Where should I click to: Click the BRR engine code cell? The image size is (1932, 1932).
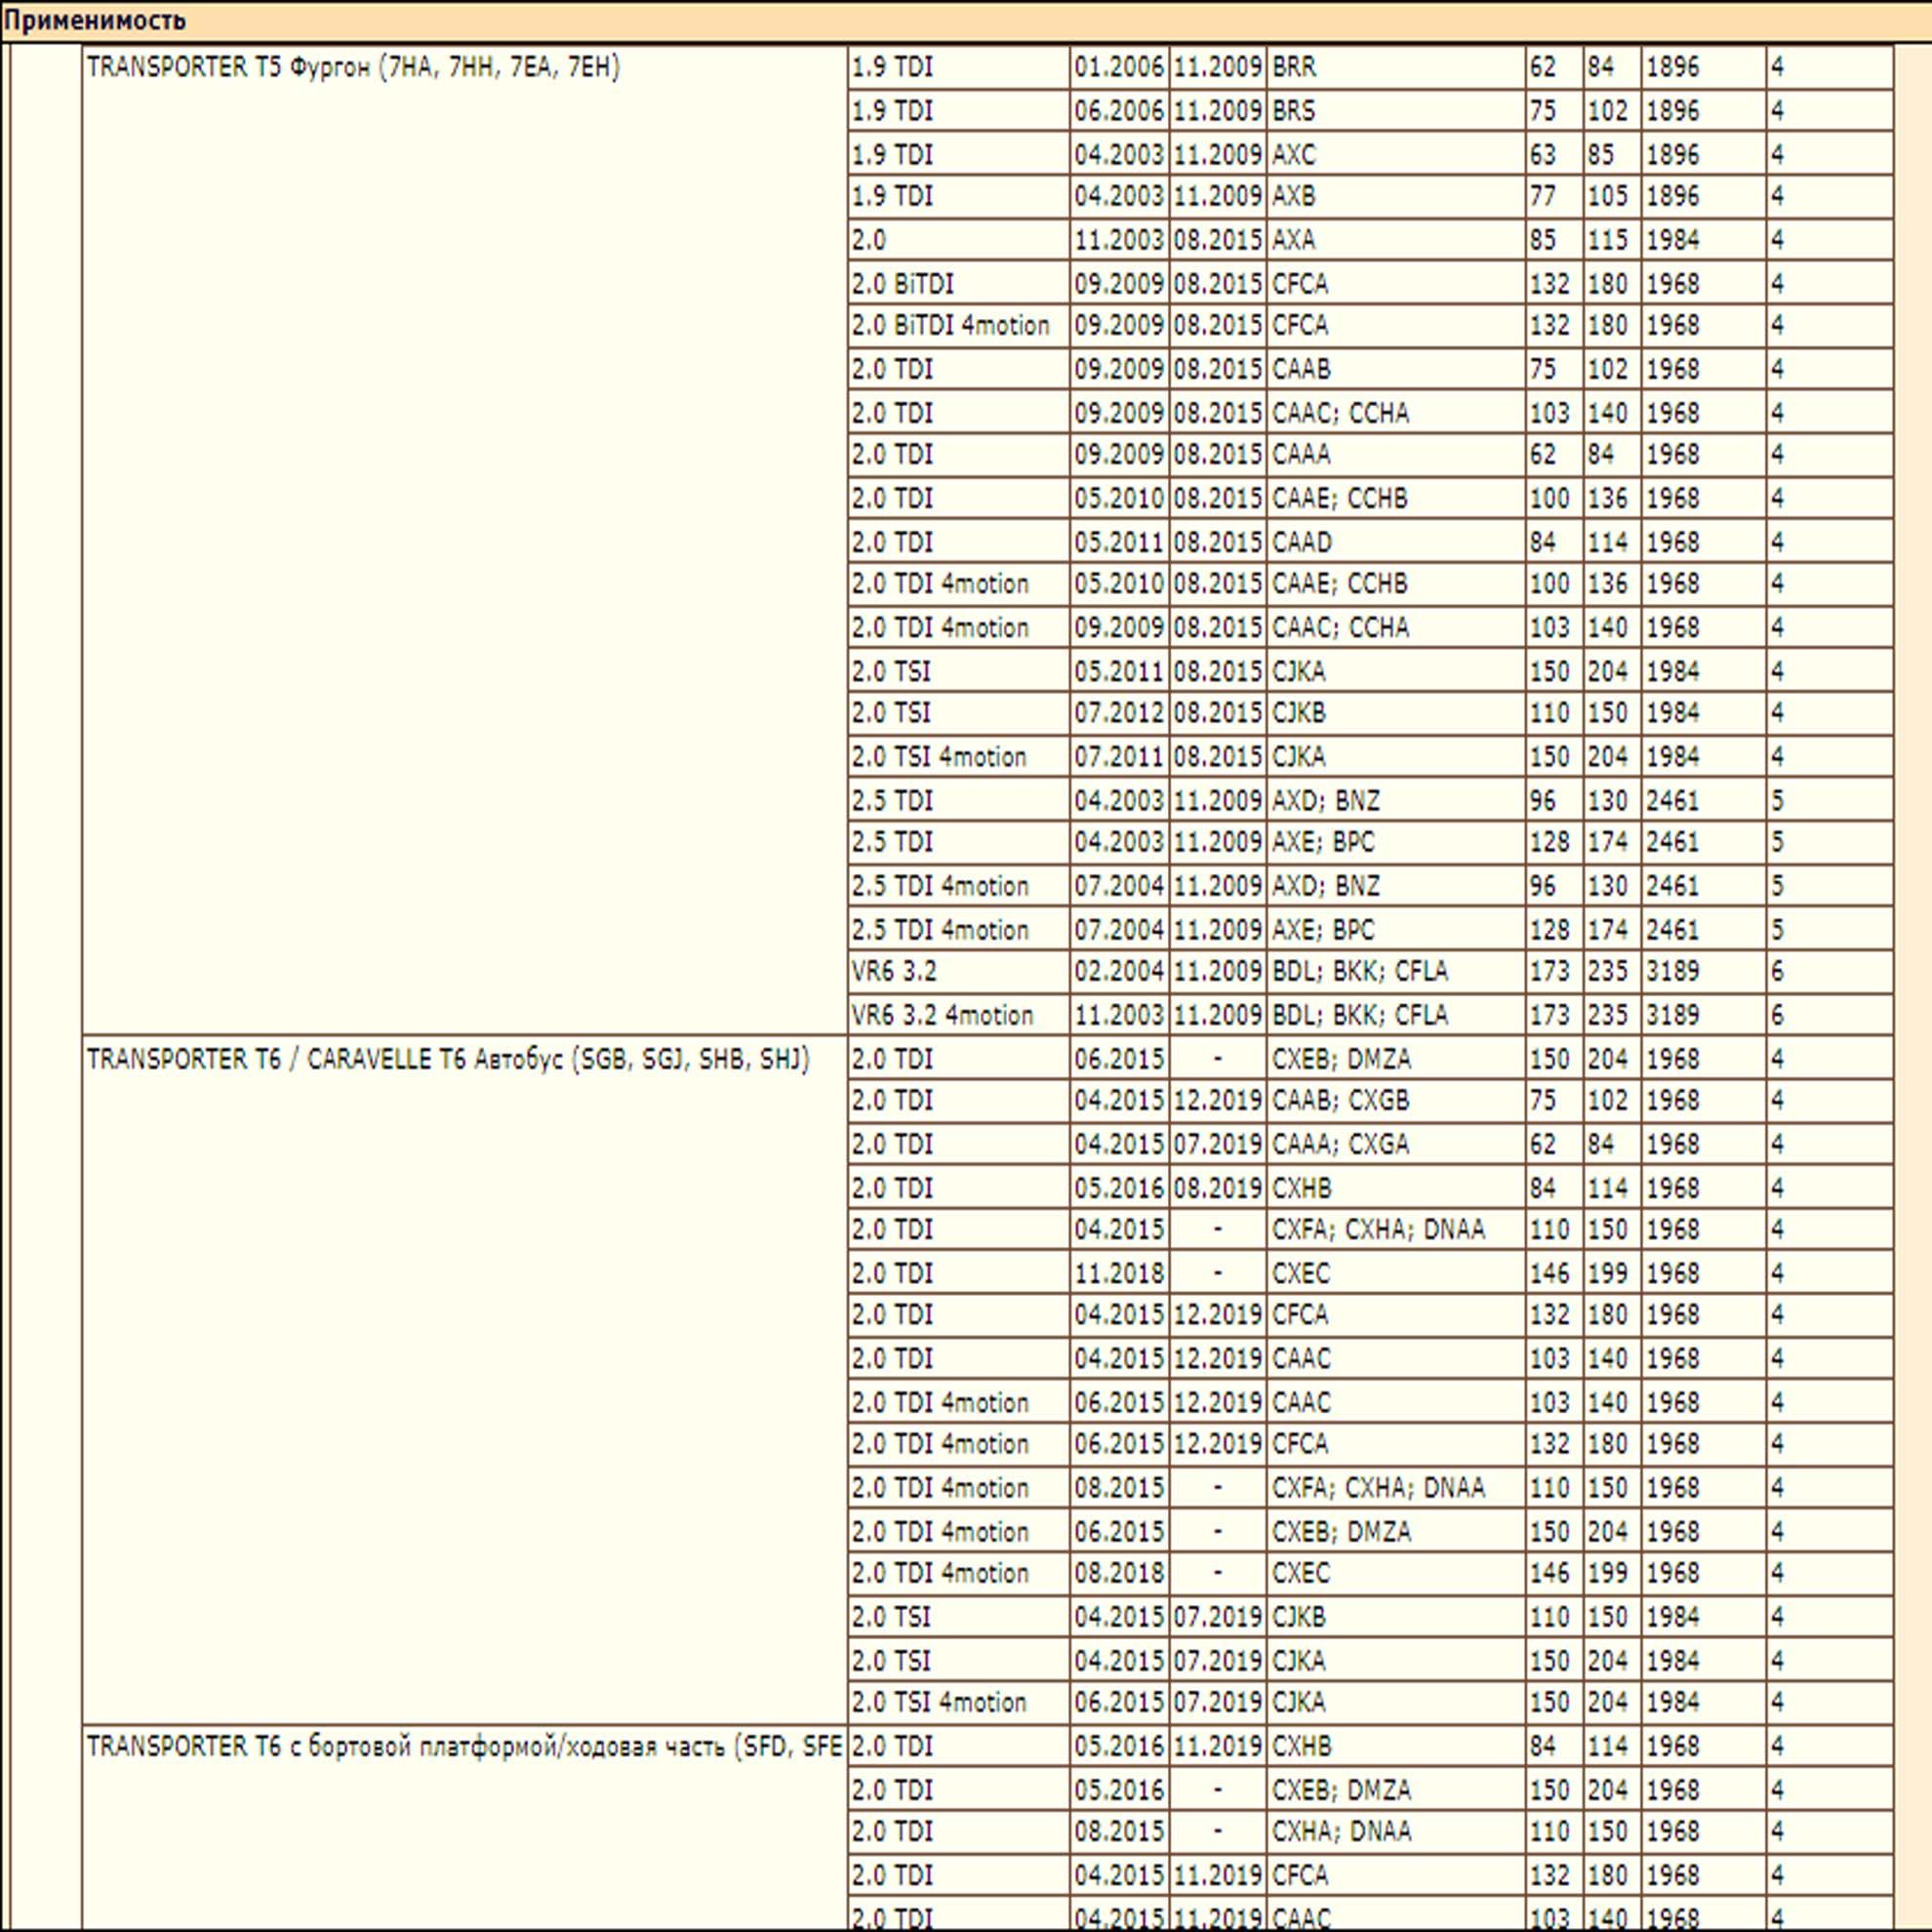pos(1294,67)
